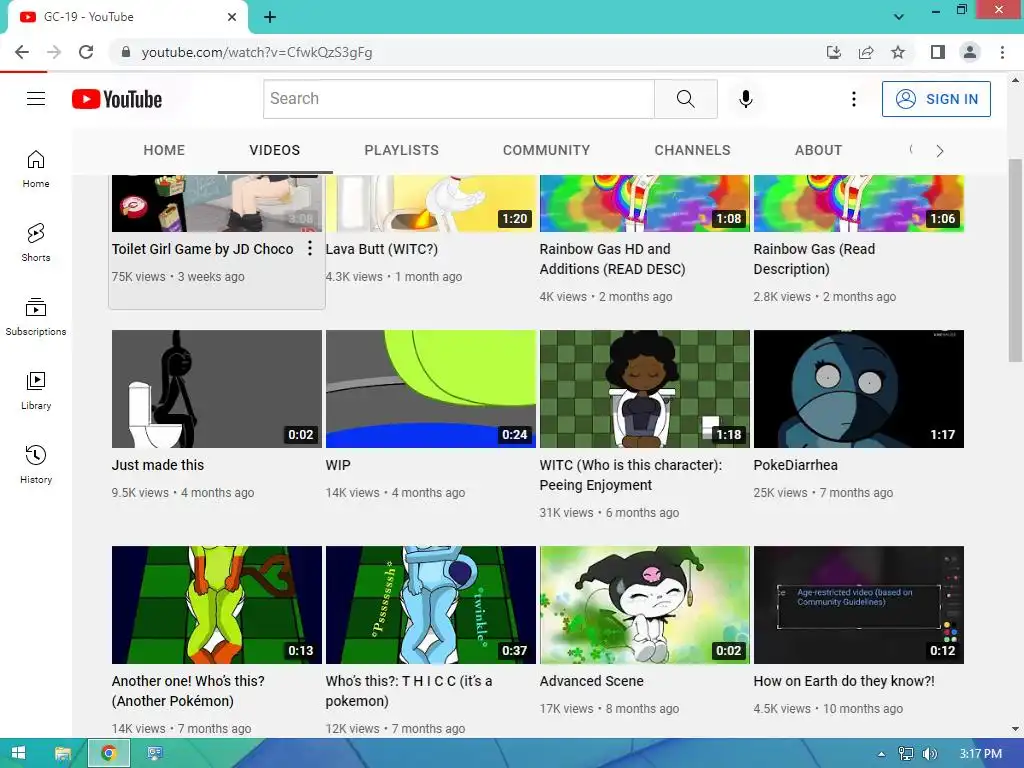Screen dimensions: 1024x768
Task: Open the COMMUNITY tab
Action: tap(546, 150)
